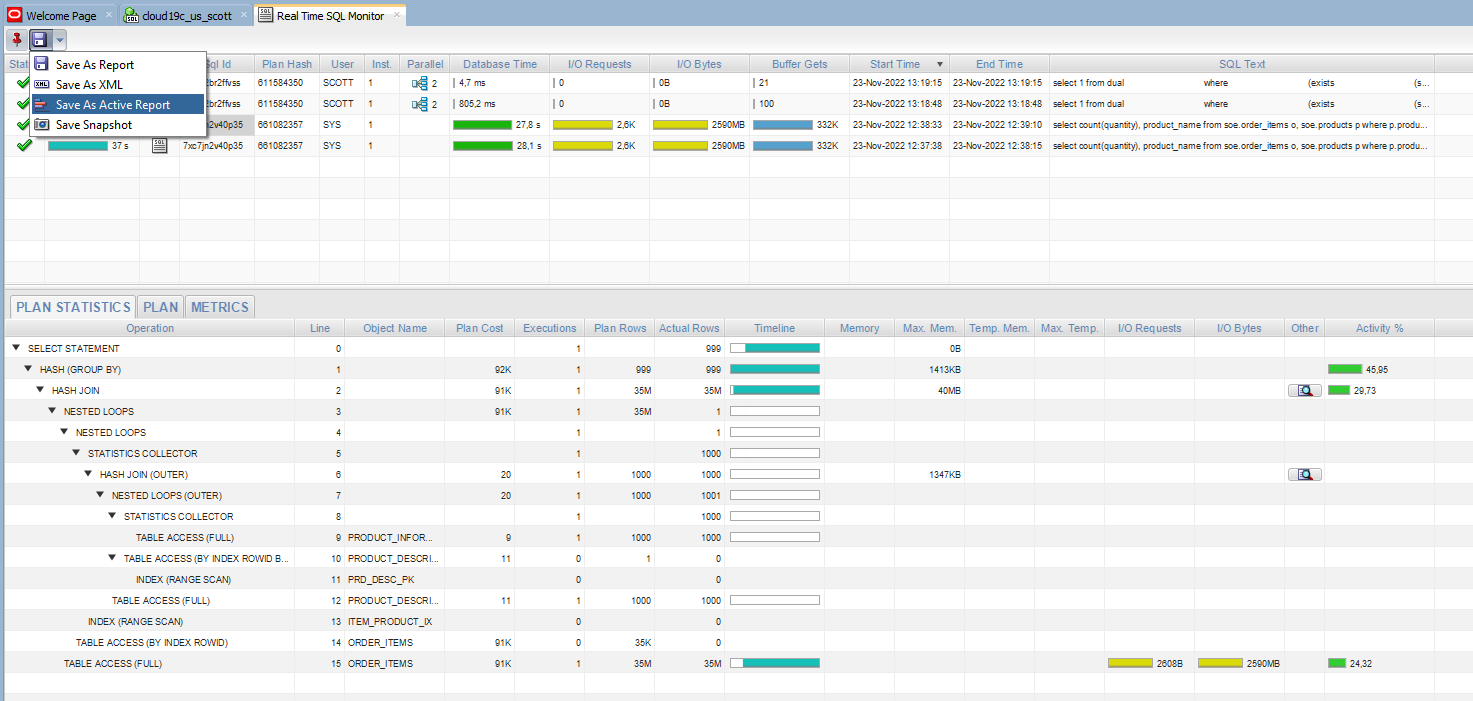Collapse the HASH JOIN (OUTER) plan node
Screen dimensions: 1473x701
(x=88, y=473)
